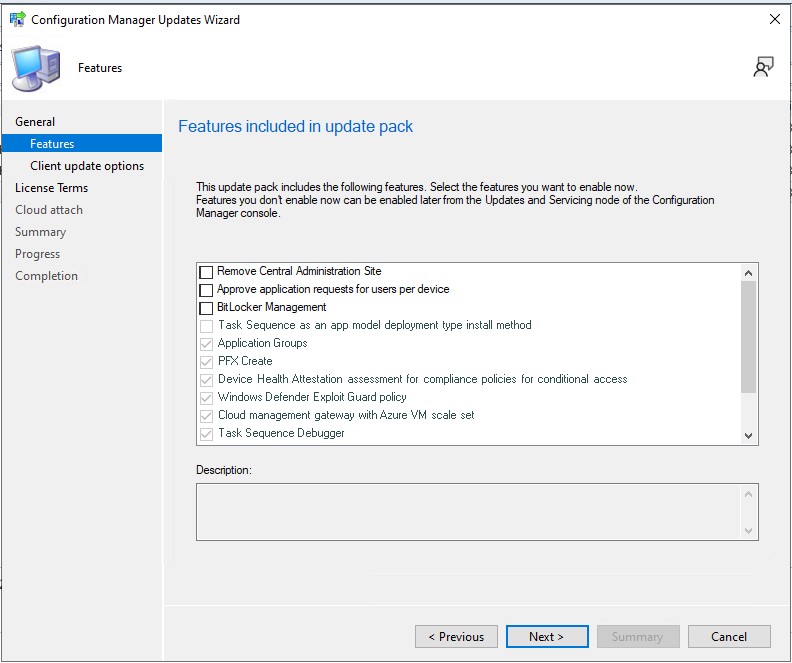Cancel the updates wizard
792x663 pixels.
729,637
